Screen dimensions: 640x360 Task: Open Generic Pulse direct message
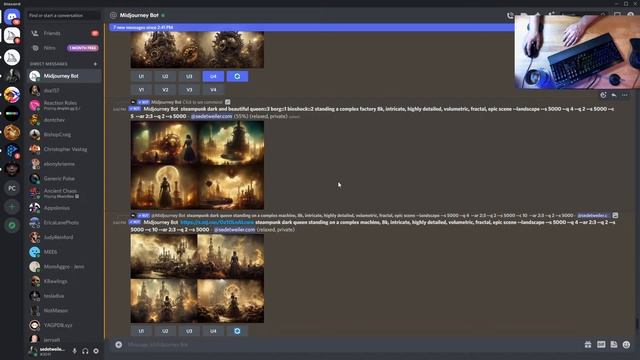[x=64, y=178]
